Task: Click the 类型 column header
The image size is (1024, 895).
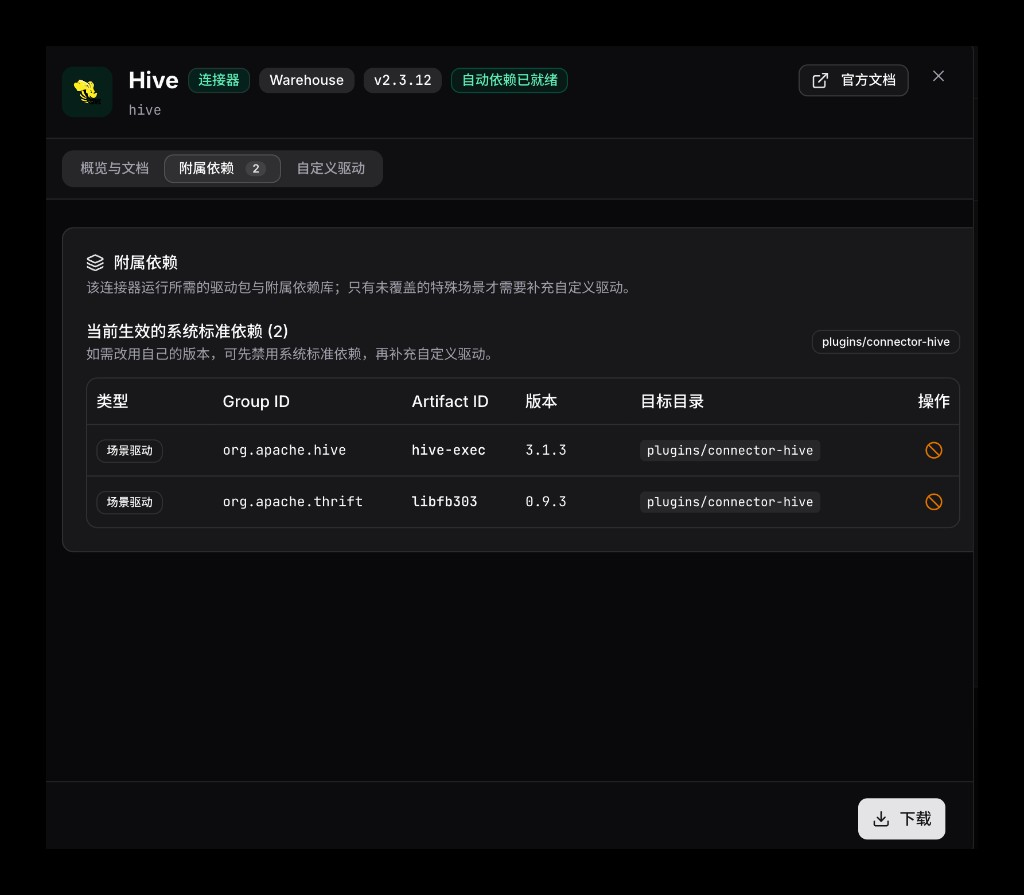Action: click(x=112, y=401)
